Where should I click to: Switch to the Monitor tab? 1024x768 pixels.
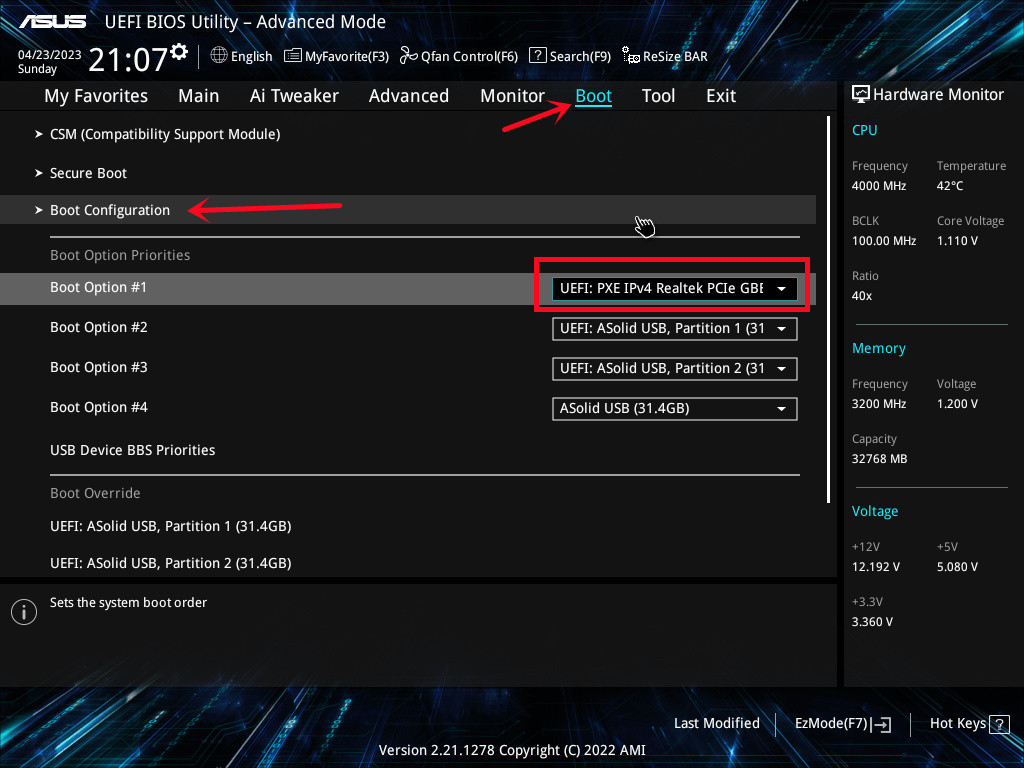(512, 96)
